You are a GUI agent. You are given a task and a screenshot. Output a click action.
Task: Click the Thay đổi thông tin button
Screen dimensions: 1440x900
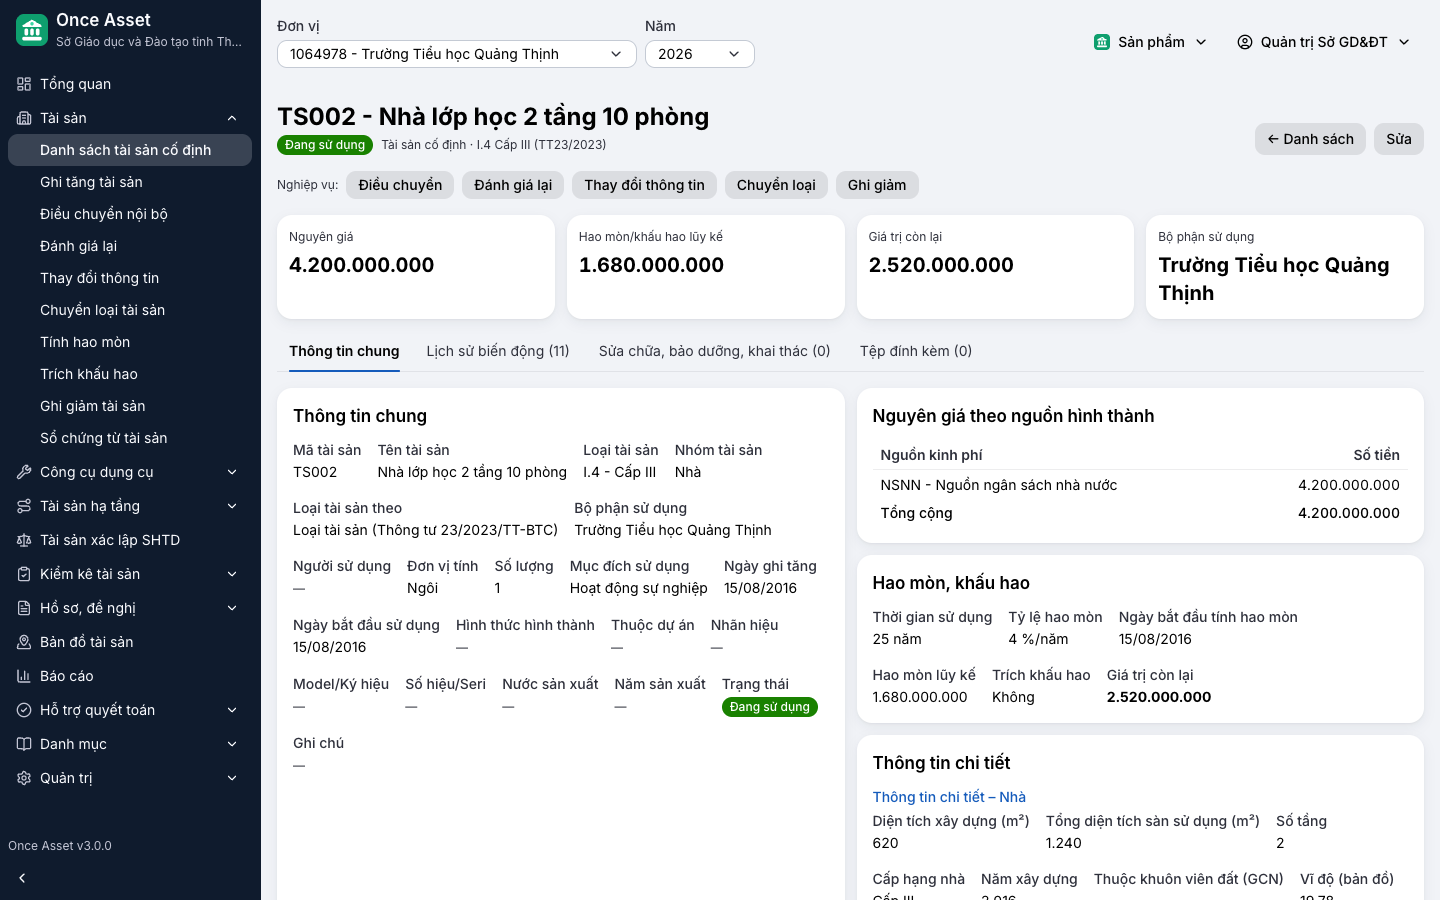coord(644,185)
